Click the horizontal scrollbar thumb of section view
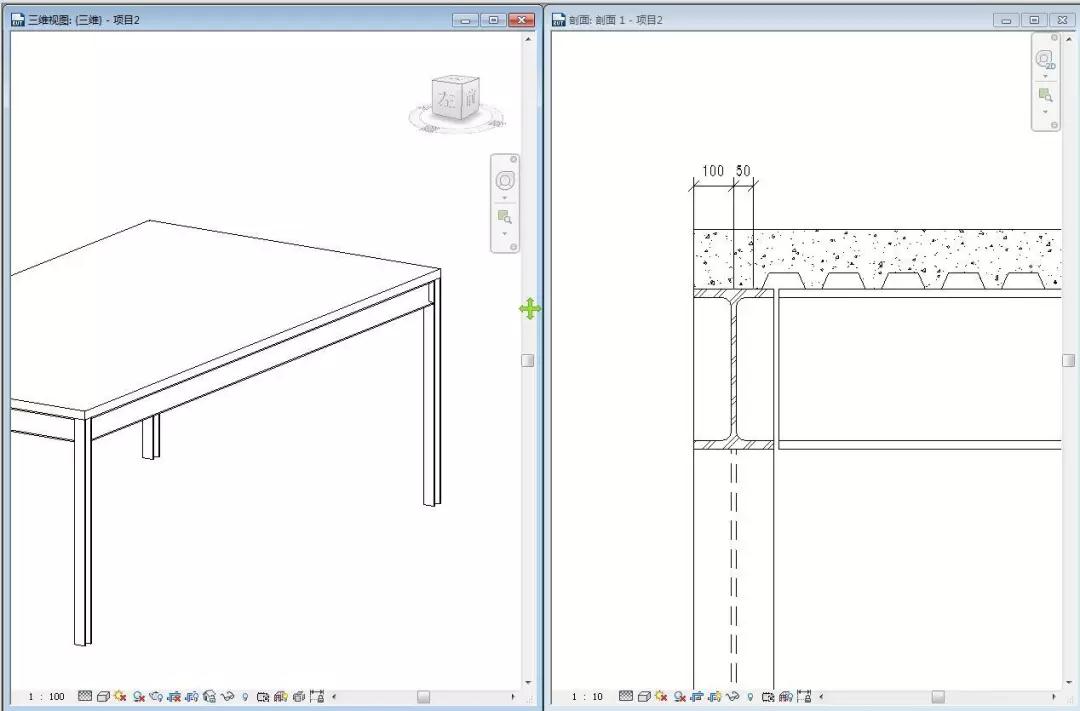 click(x=938, y=697)
